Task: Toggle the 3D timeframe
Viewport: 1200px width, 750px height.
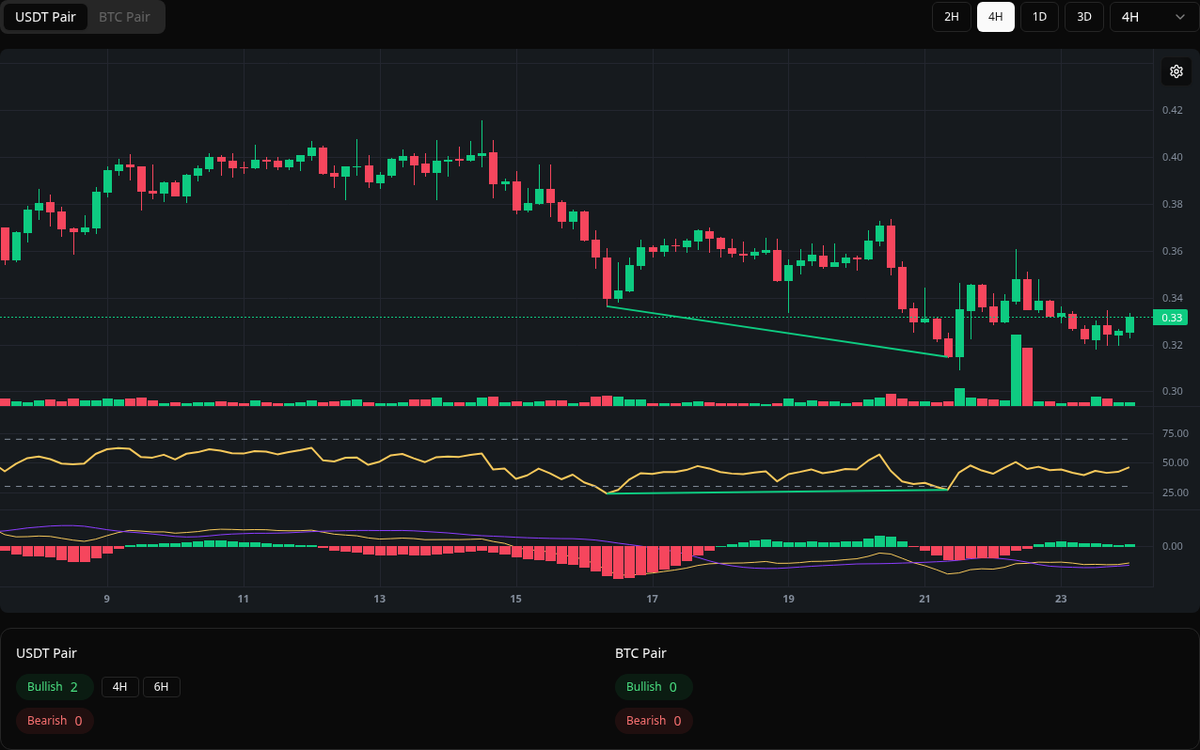Action: pos(1083,17)
